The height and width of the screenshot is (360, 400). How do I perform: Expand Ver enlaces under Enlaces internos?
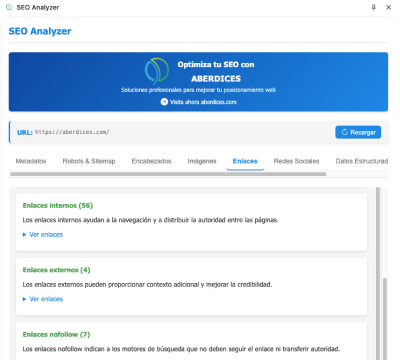coord(43,235)
